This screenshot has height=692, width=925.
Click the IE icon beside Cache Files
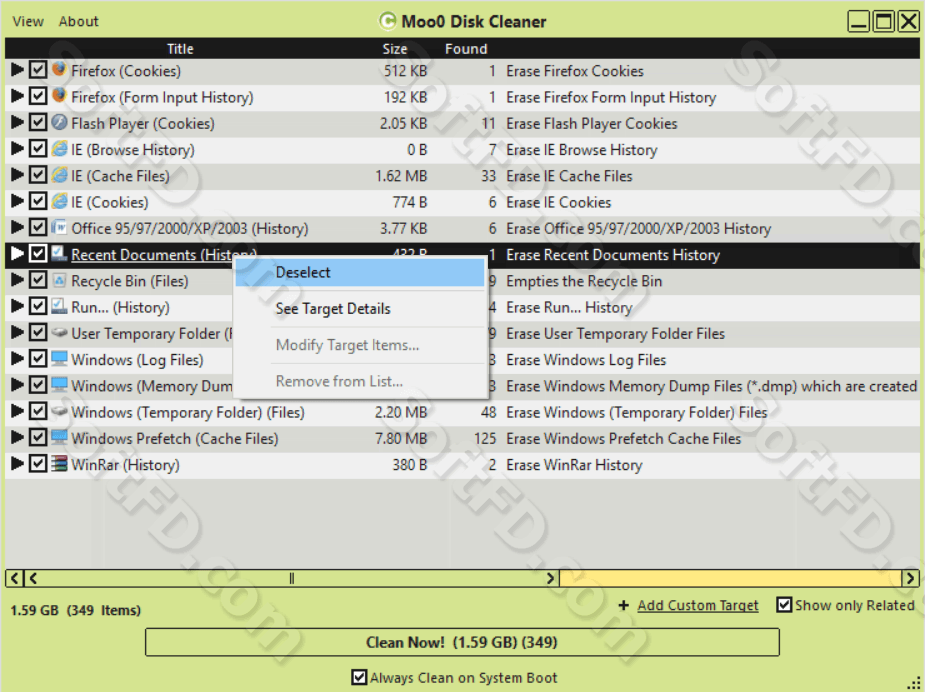[59, 175]
